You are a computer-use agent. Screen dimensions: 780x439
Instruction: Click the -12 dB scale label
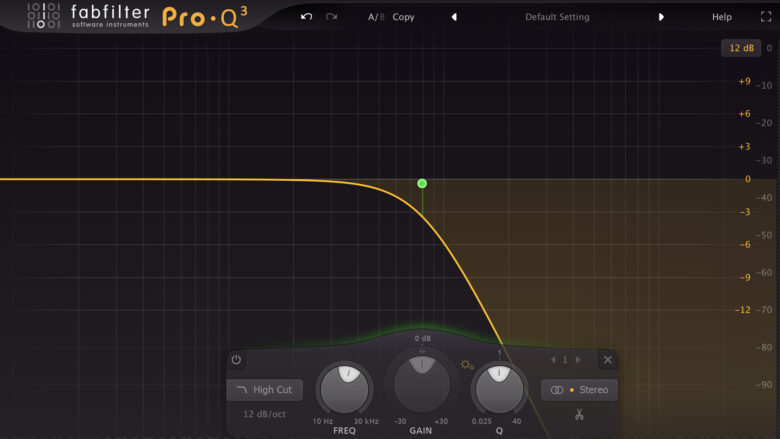pos(742,310)
